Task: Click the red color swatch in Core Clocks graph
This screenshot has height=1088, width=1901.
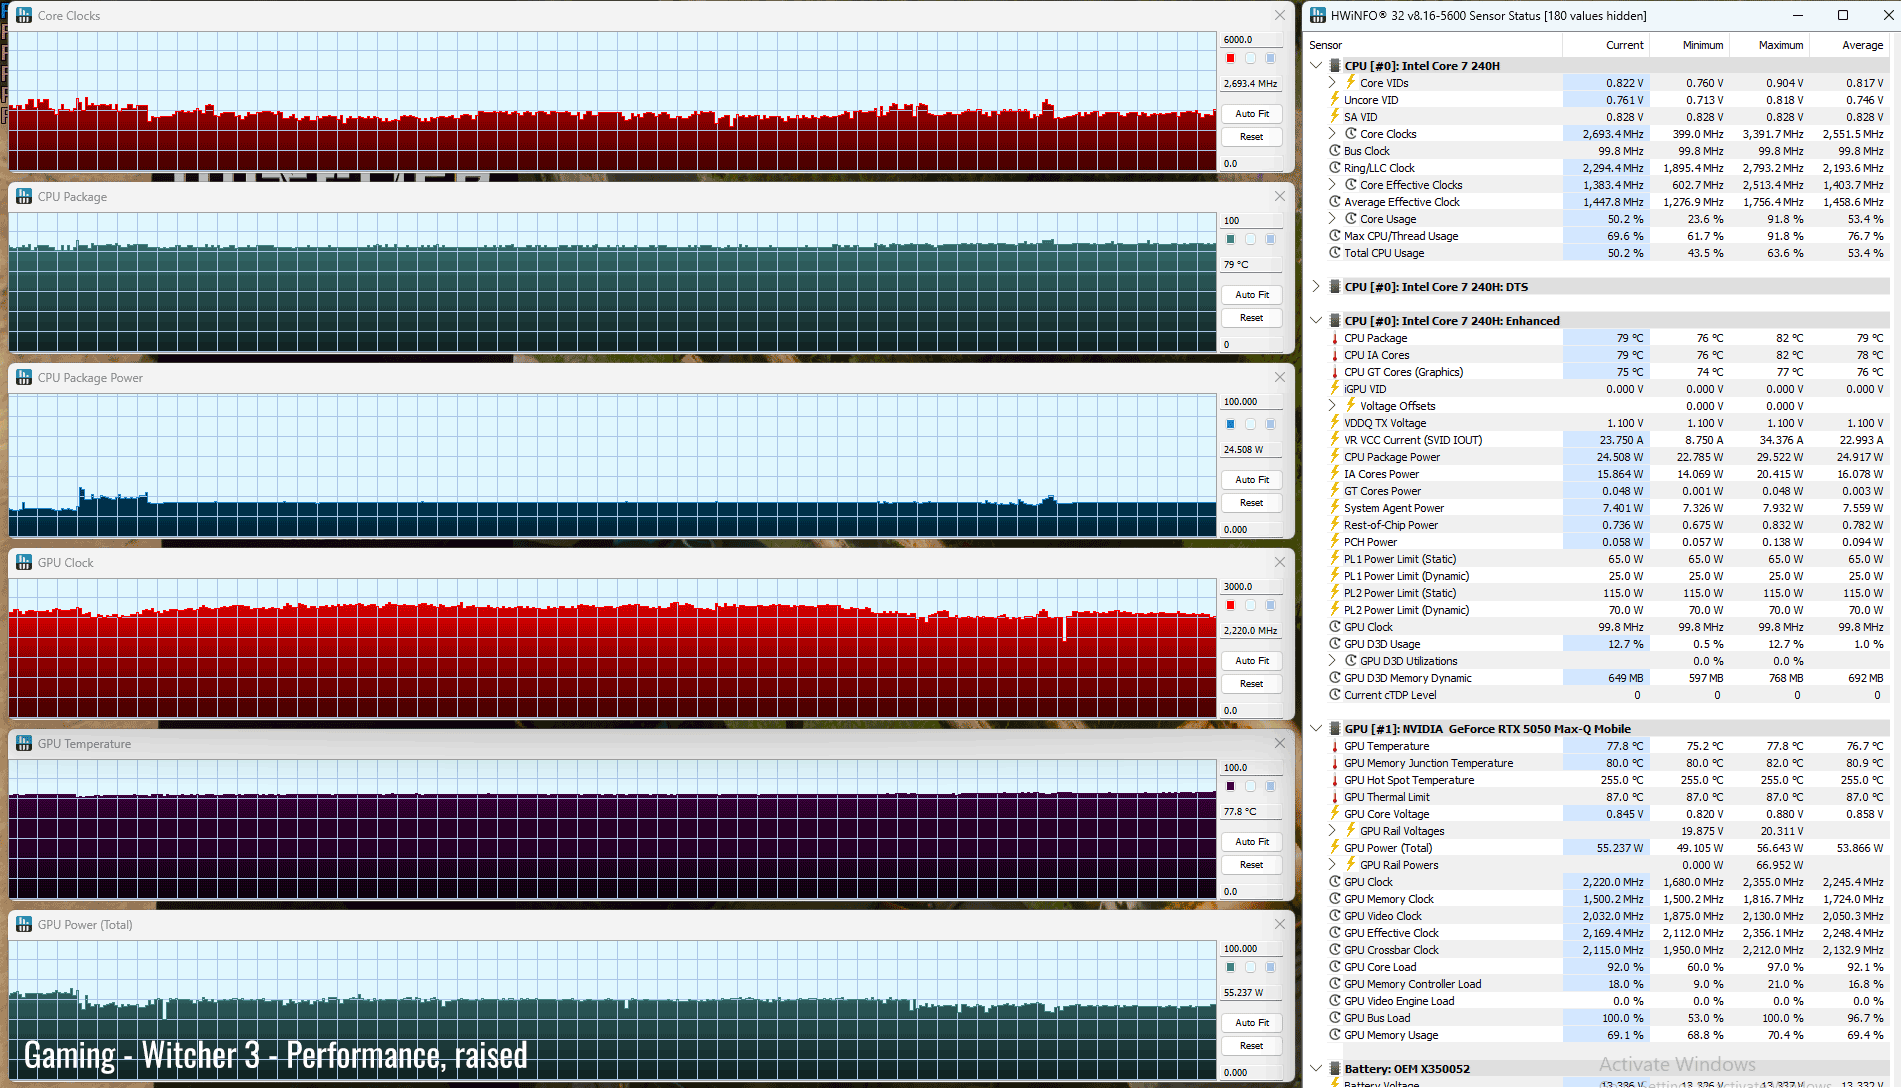Action: [x=1230, y=58]
